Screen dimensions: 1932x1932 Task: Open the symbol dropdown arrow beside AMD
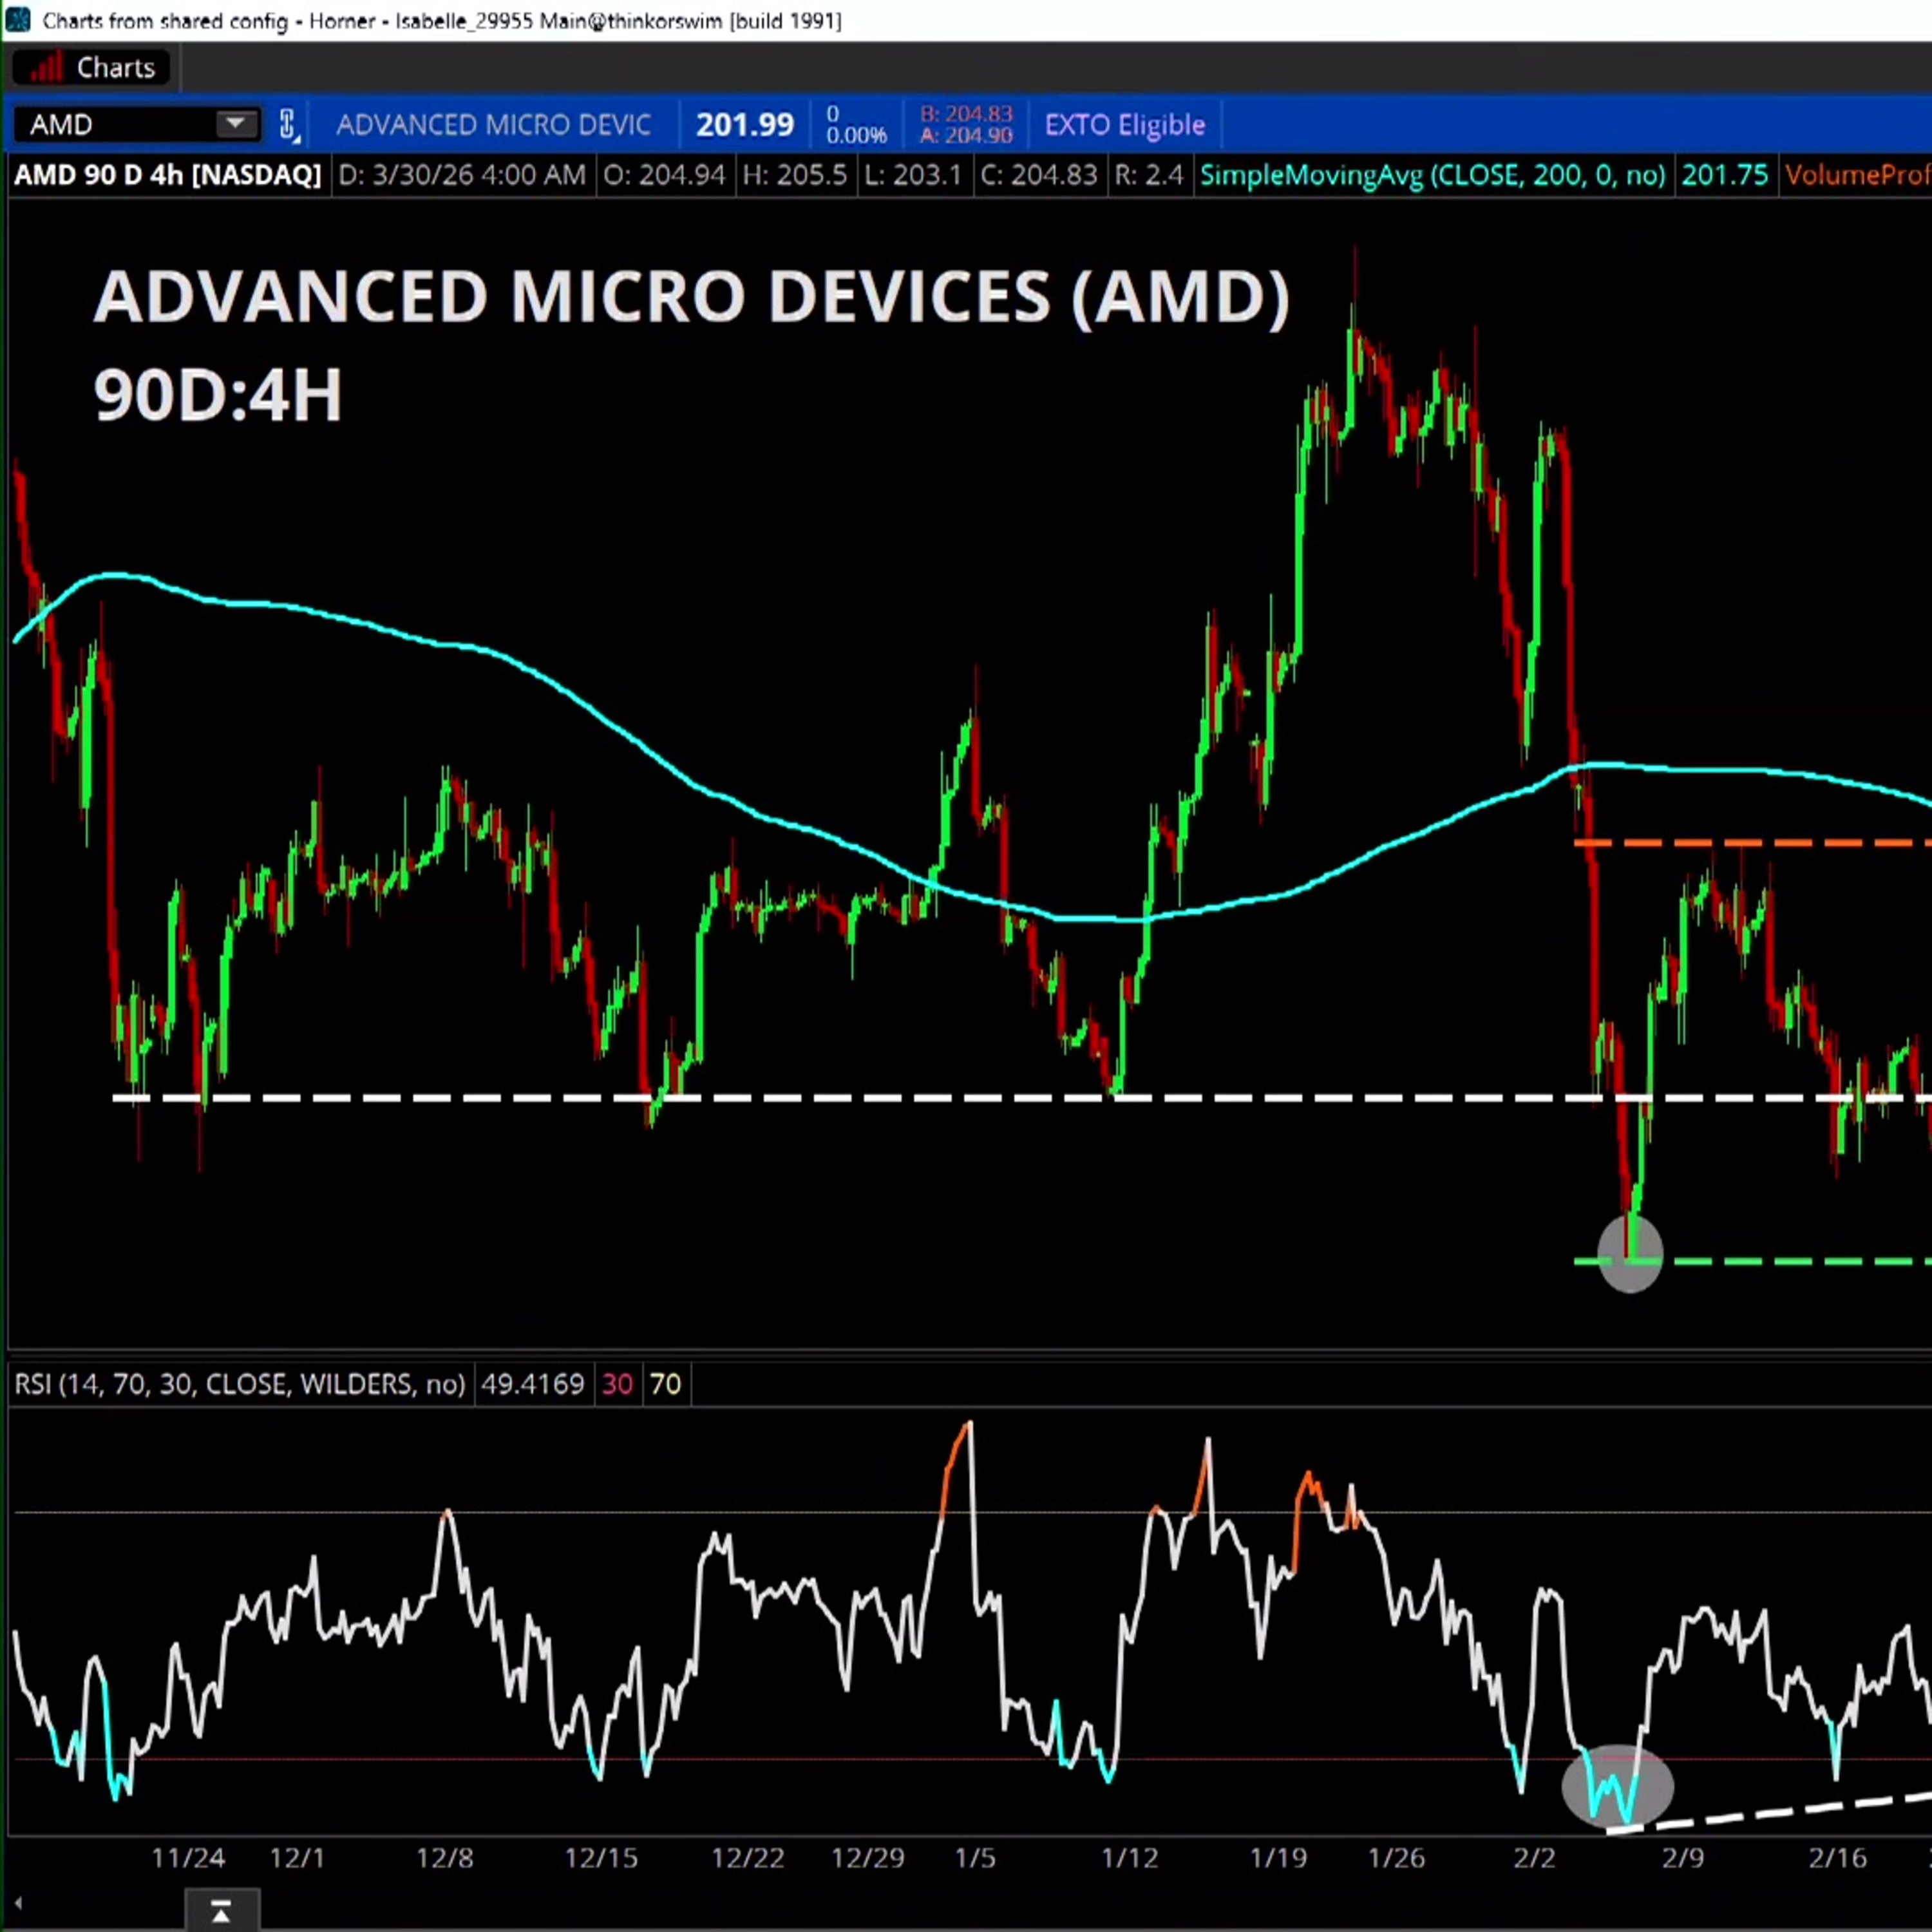click(x=236, y=124)
